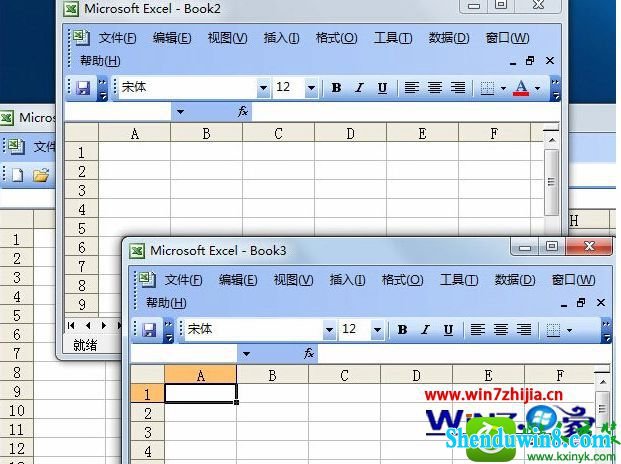
Task: Click Book2 formula bar input
Action: point(406,112)
